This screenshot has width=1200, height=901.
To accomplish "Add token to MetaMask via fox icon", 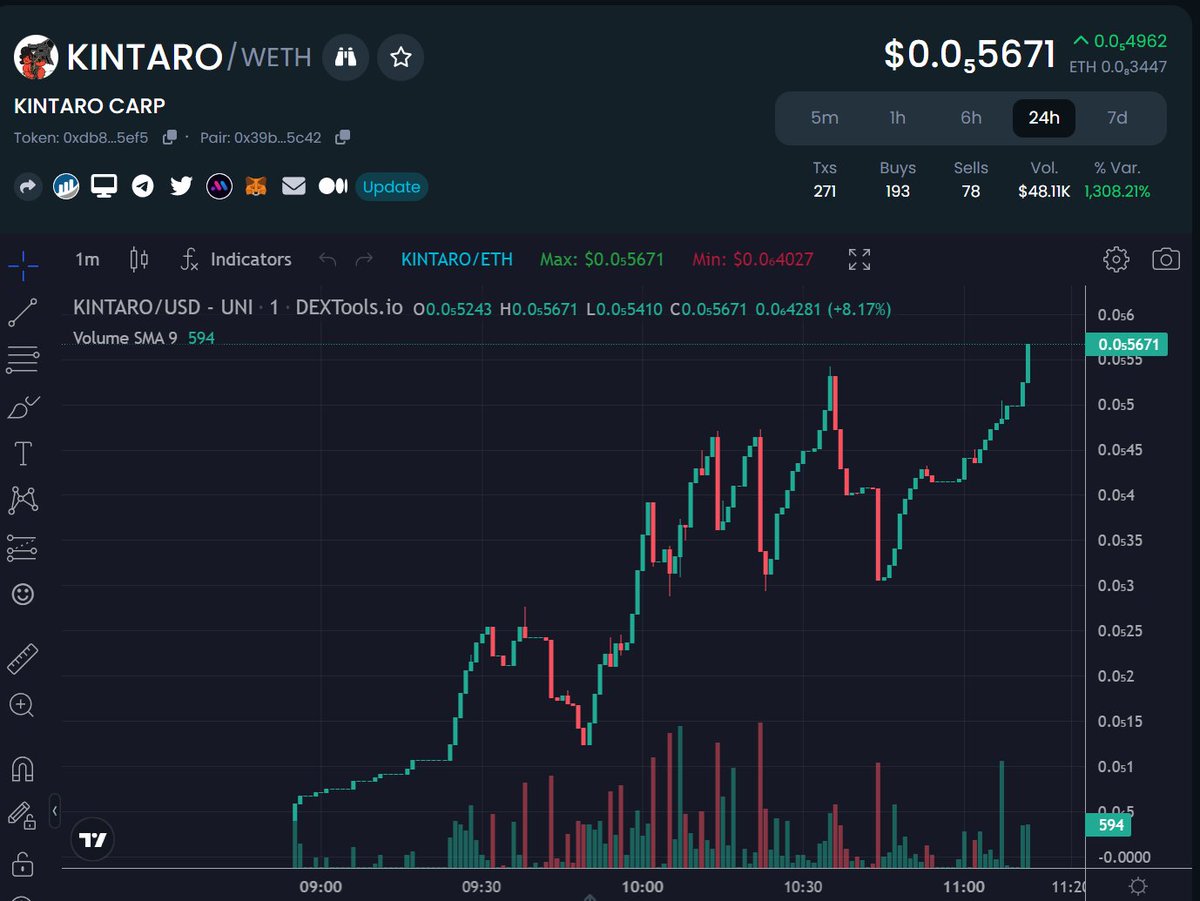I will (257, 186).
